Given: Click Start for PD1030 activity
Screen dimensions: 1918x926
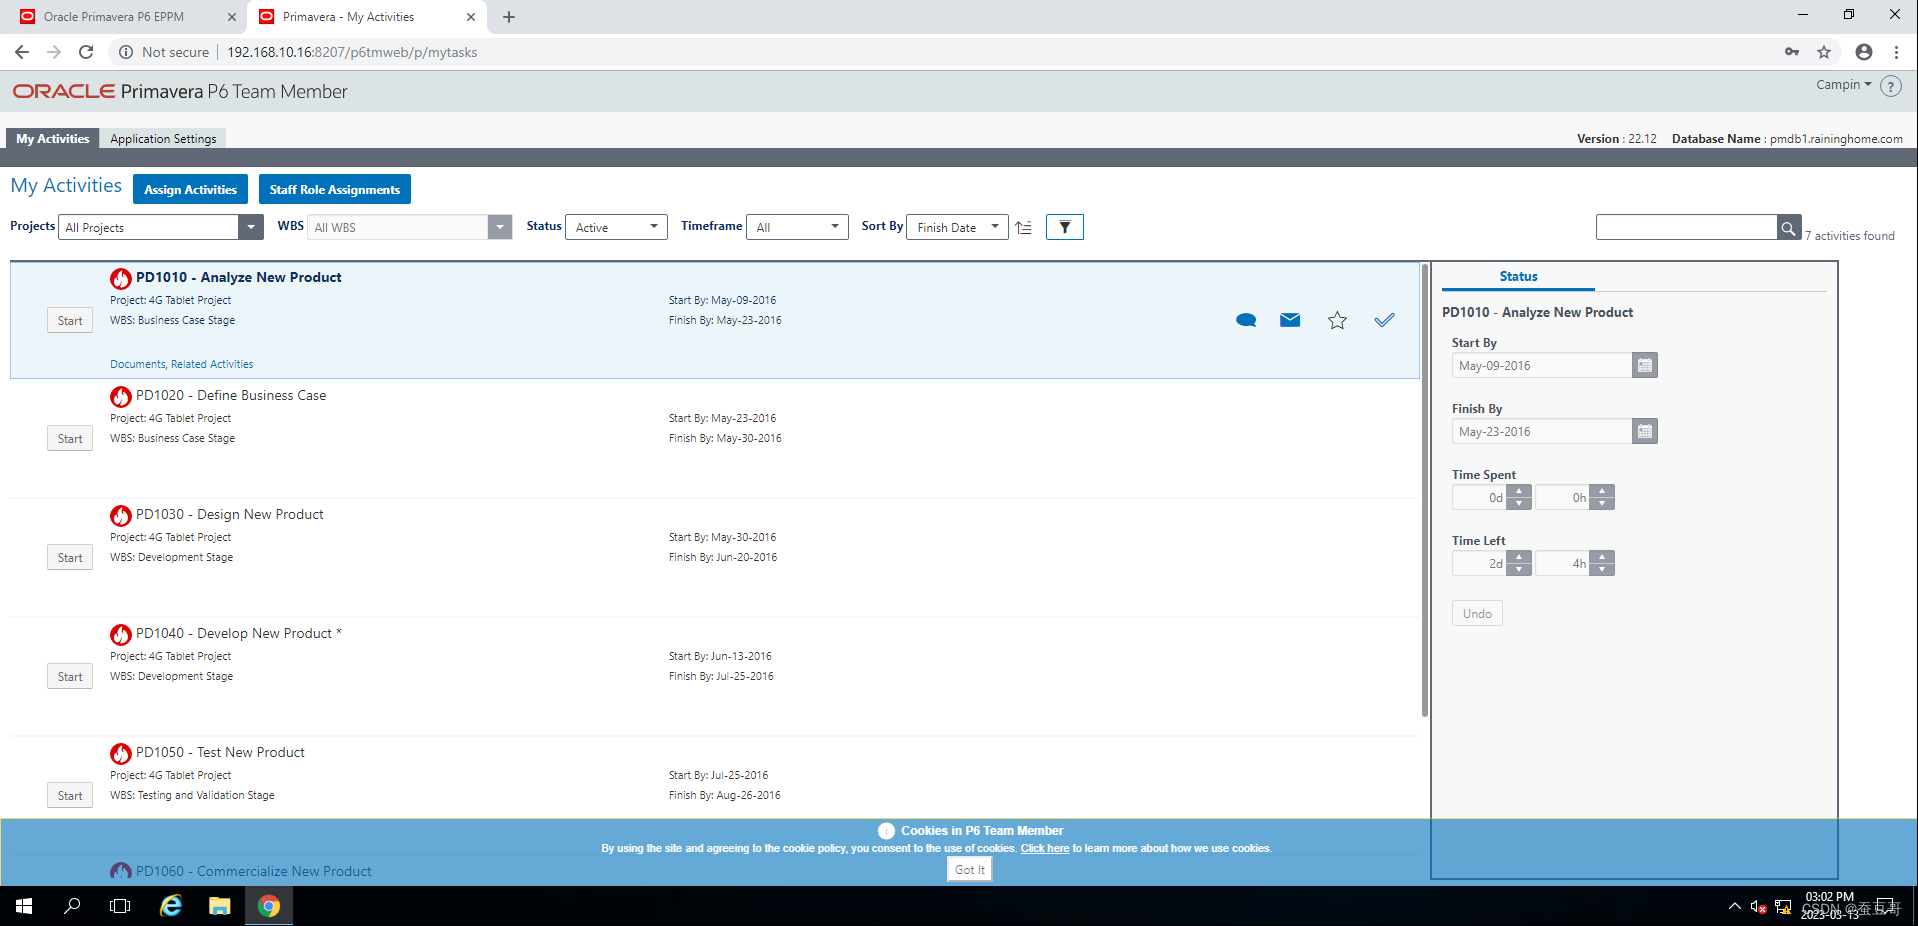Looking at the screenshot, I should pos(70,557).
